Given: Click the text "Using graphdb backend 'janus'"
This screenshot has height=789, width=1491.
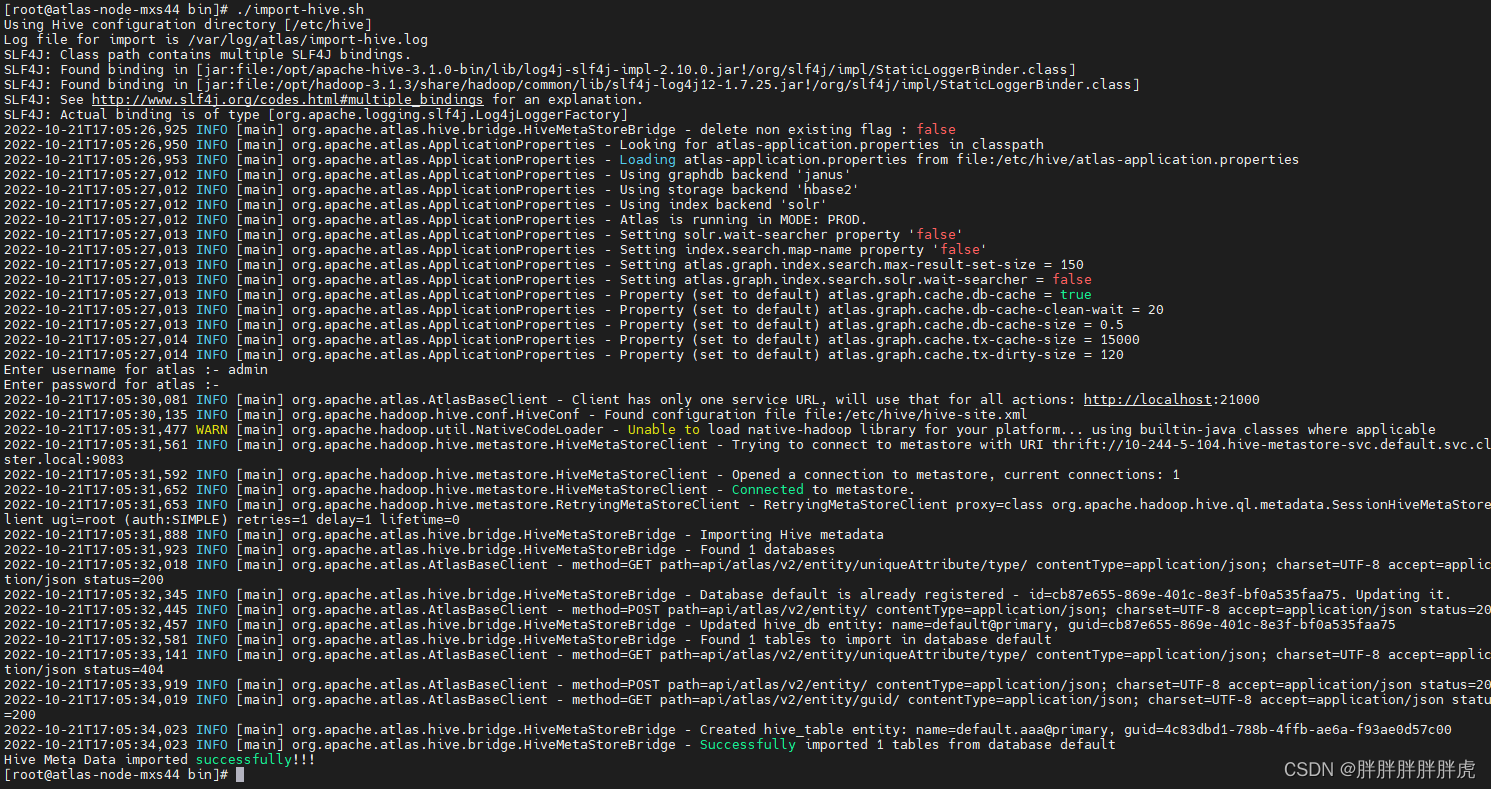Looking at the screenshot, I should pyautogui.click(x=735, y=175).
